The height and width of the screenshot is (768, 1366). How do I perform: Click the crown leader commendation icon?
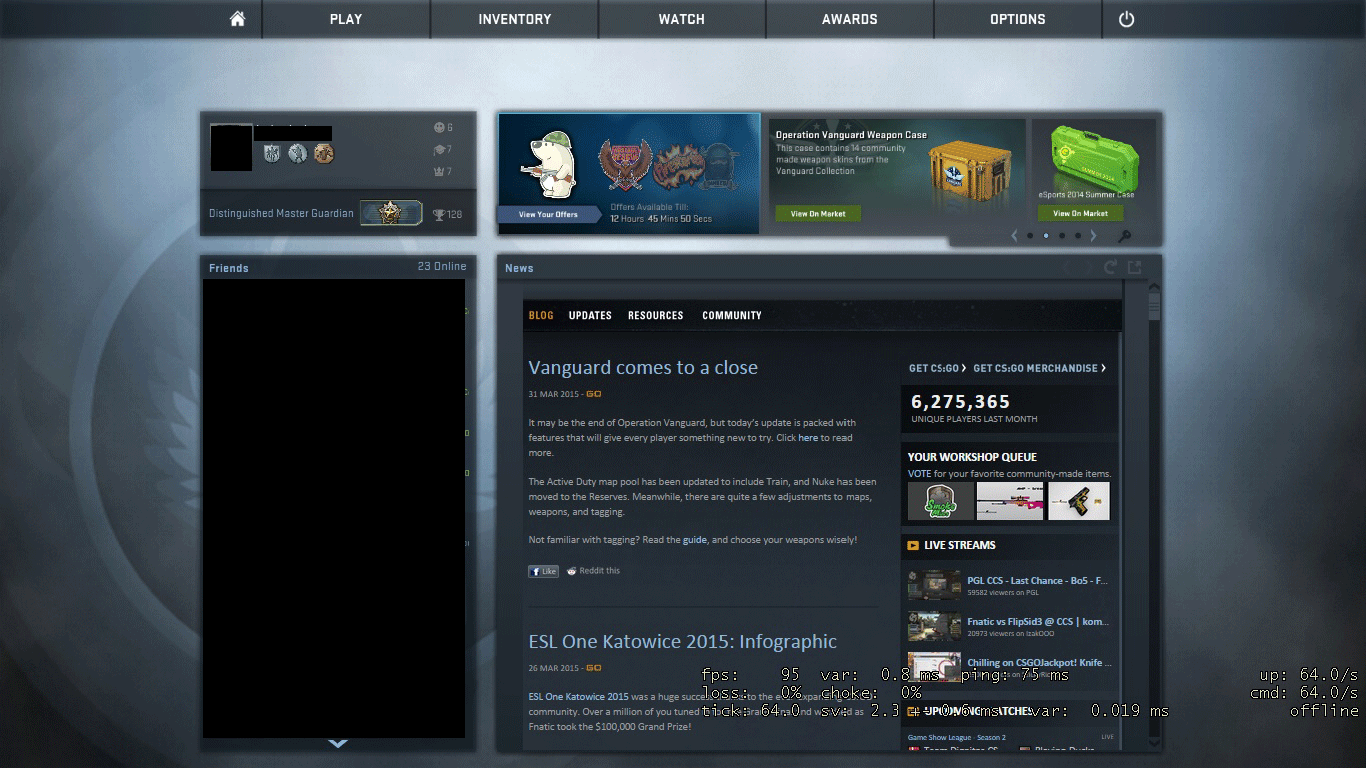tap(438, 171)
